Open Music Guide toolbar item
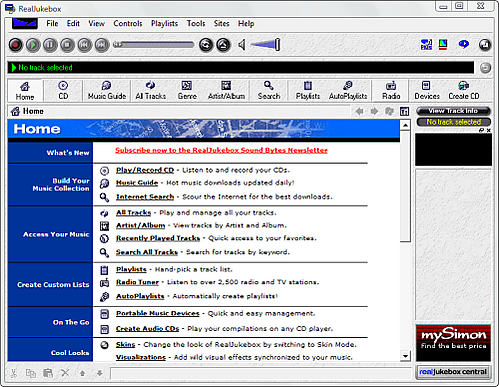 pos(107,91)
